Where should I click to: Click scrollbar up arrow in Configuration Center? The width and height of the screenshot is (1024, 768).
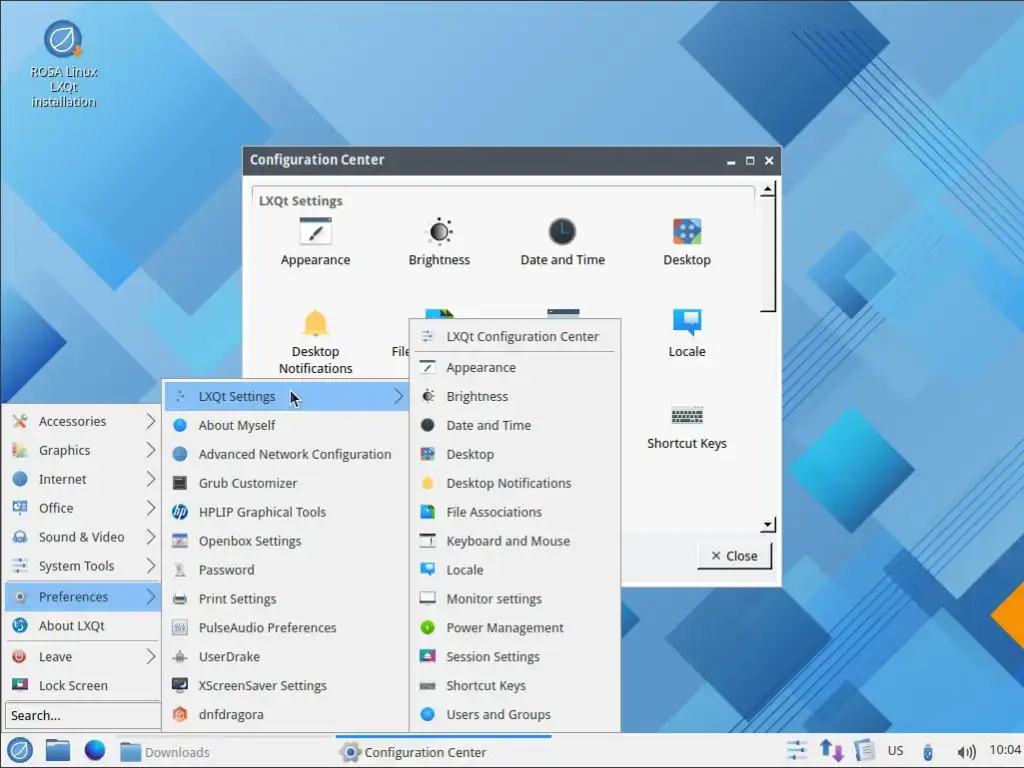768,190
